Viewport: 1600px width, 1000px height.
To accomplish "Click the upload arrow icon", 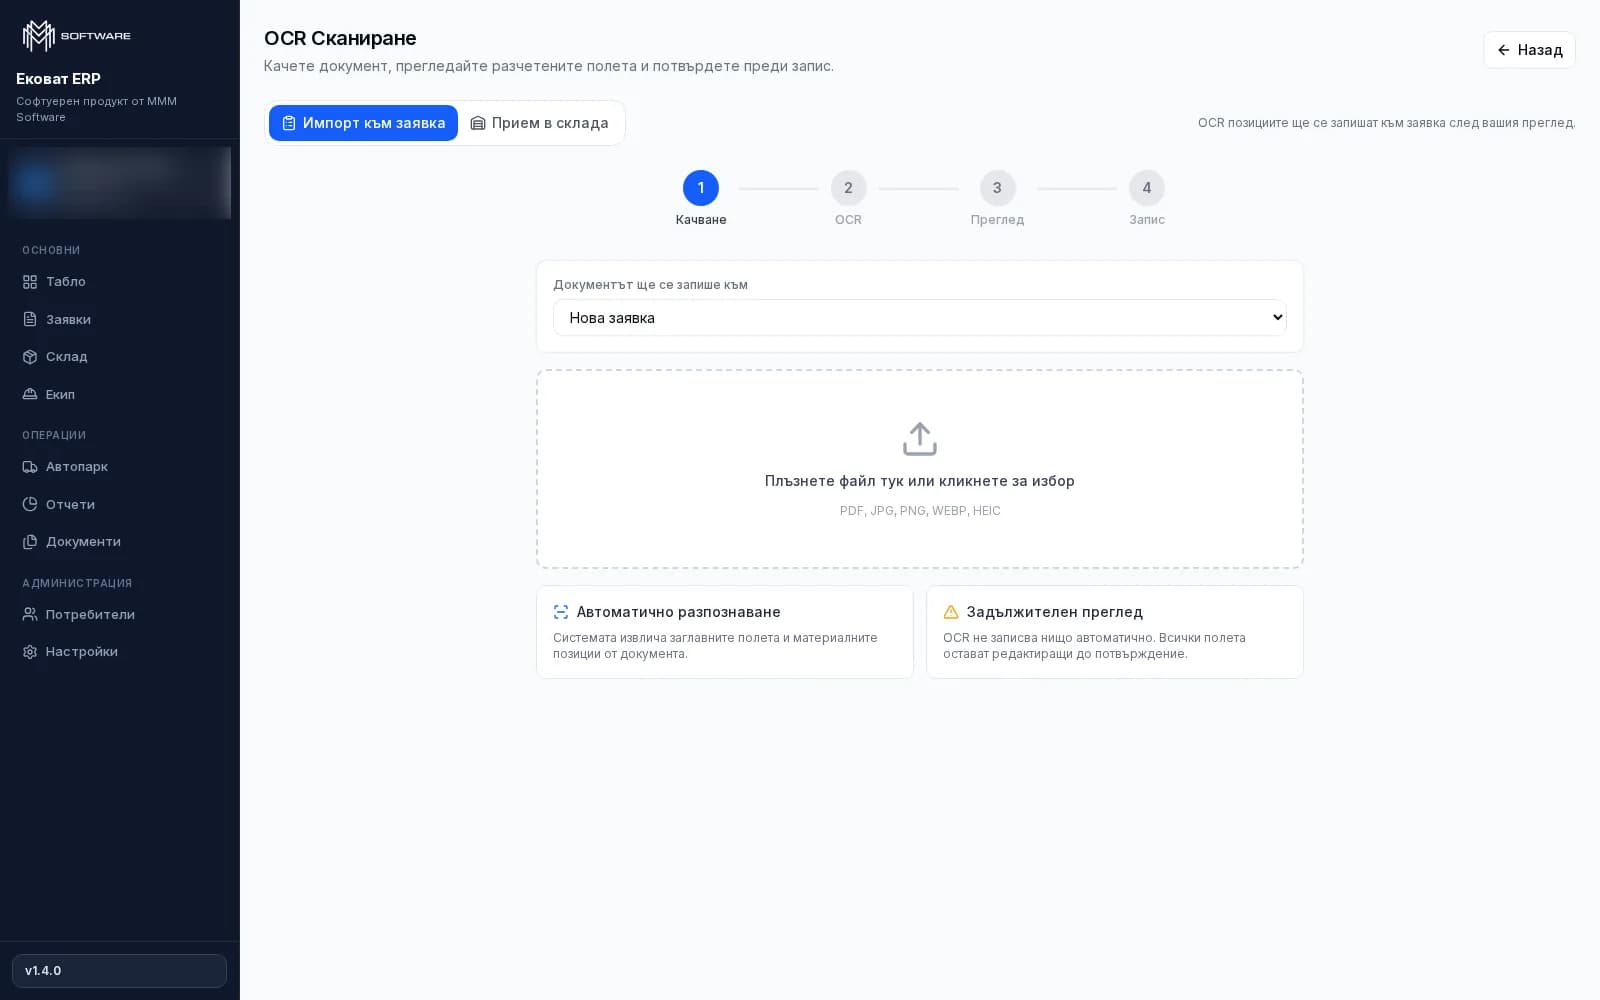I will point(920,439).
